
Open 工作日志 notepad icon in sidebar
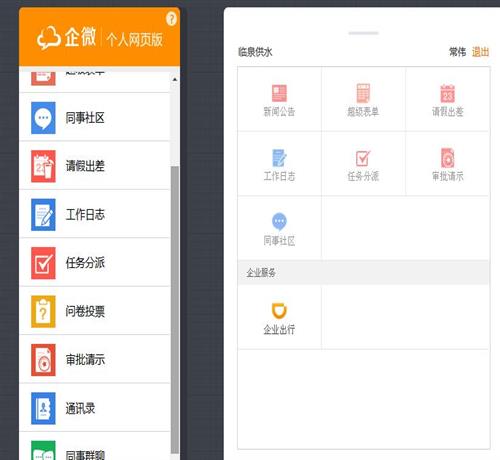43,215
